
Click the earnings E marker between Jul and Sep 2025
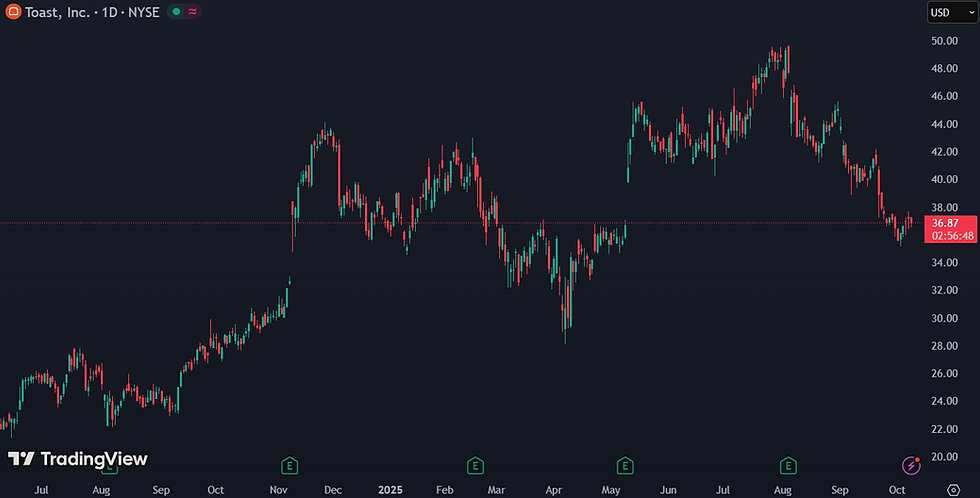point(788,466)
